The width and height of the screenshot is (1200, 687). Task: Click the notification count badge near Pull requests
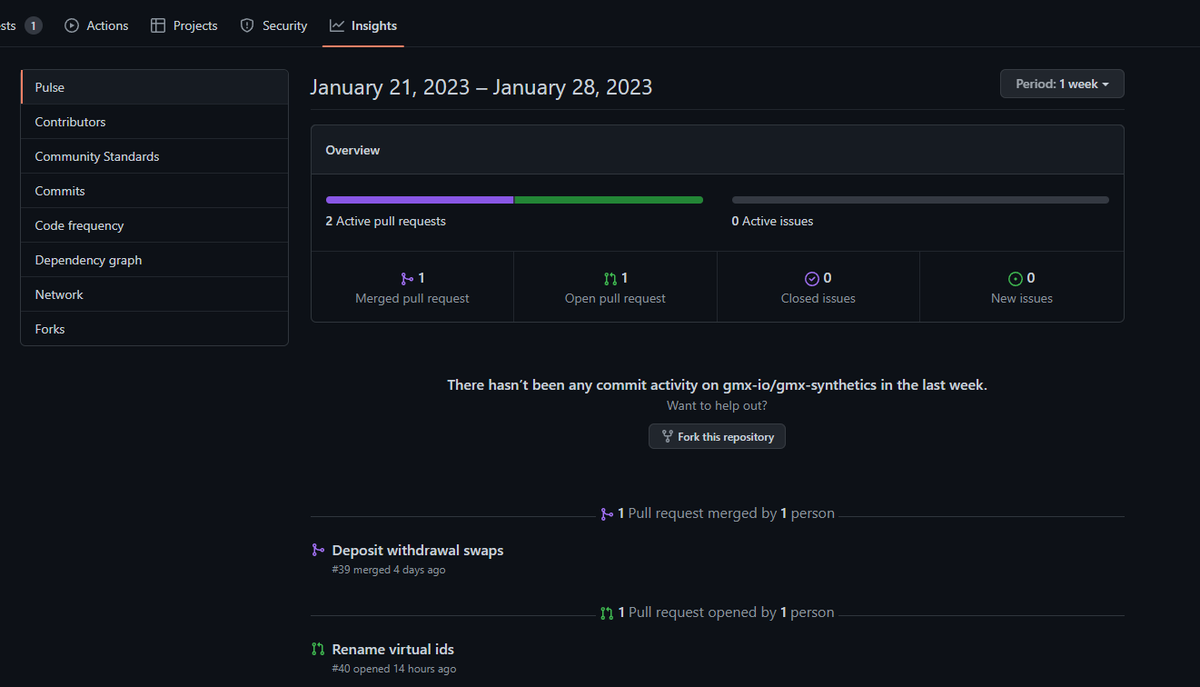pos(33,23)
